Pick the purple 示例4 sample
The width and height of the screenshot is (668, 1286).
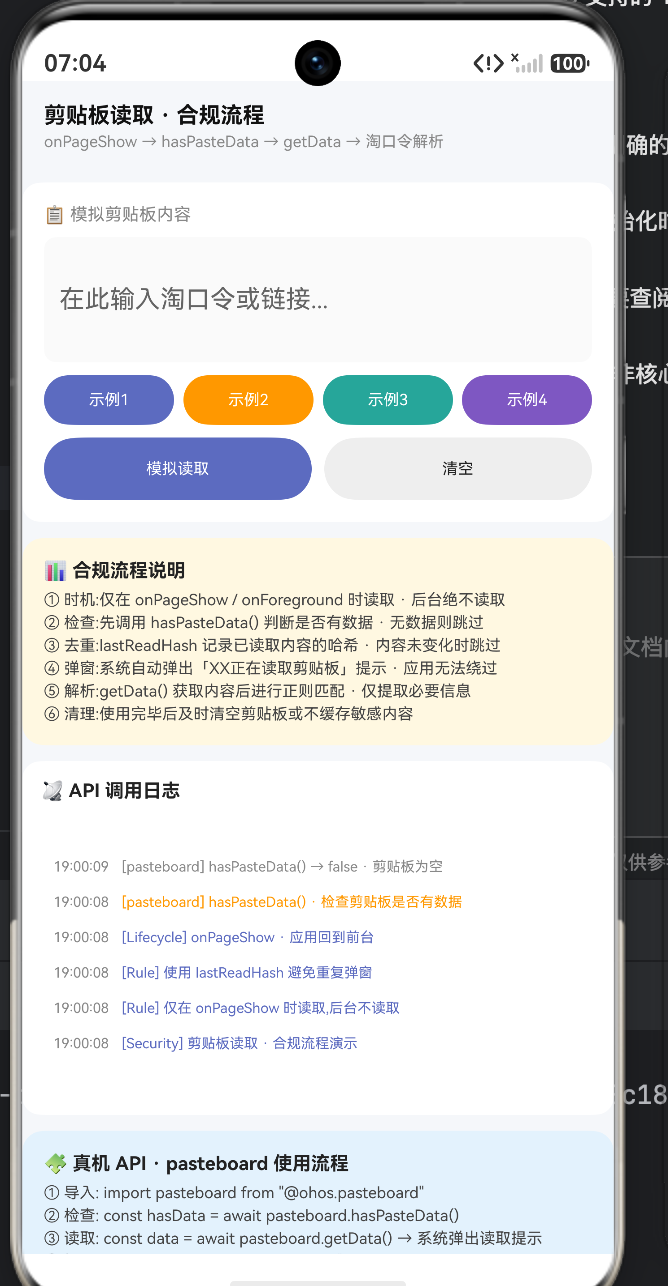pyautogui.click(x=527, y=400)
